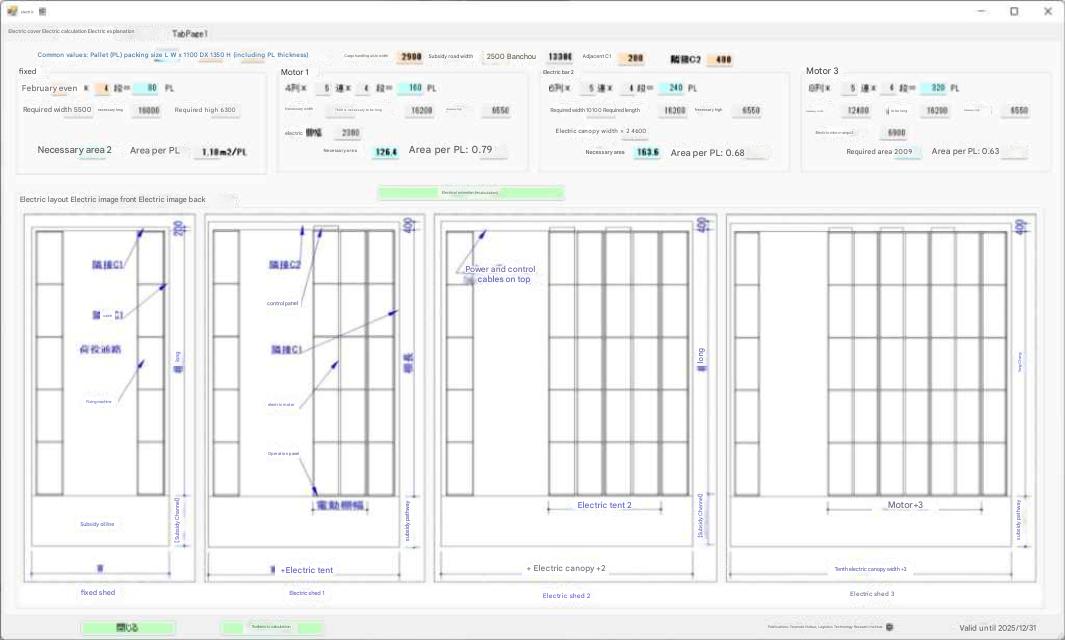Click the 320 PL field in Motor 3
Image resolution: width=1065 pixels, height=640 pixels.
click(x=937, y=88)
